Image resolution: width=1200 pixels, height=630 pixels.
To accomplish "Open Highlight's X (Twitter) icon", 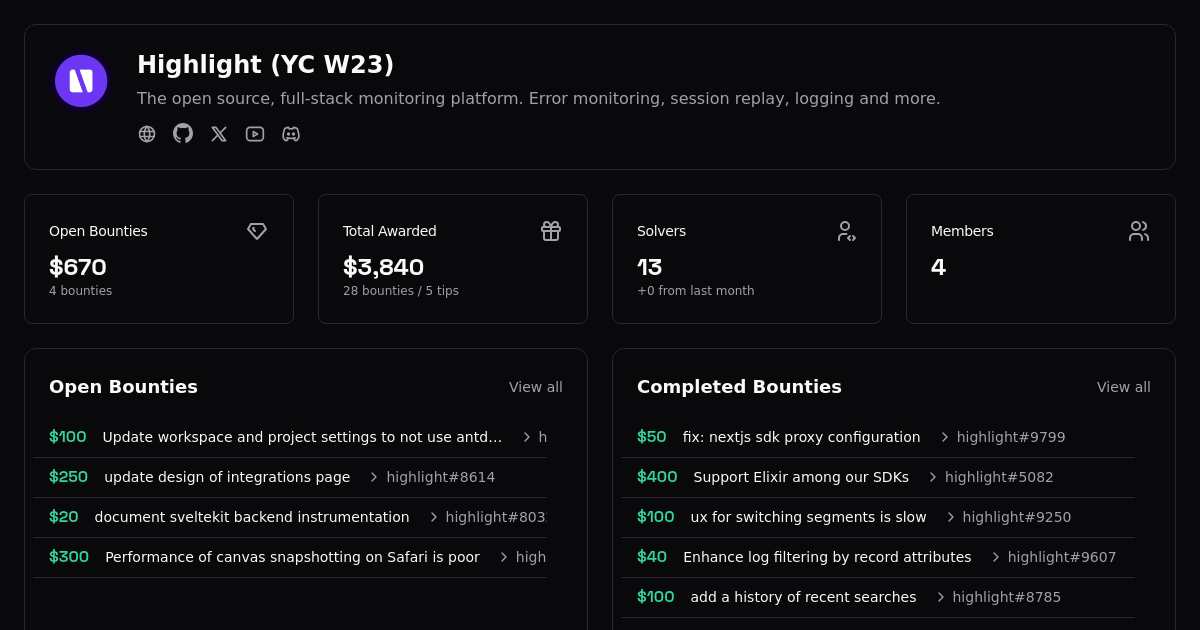I will 219,133.
